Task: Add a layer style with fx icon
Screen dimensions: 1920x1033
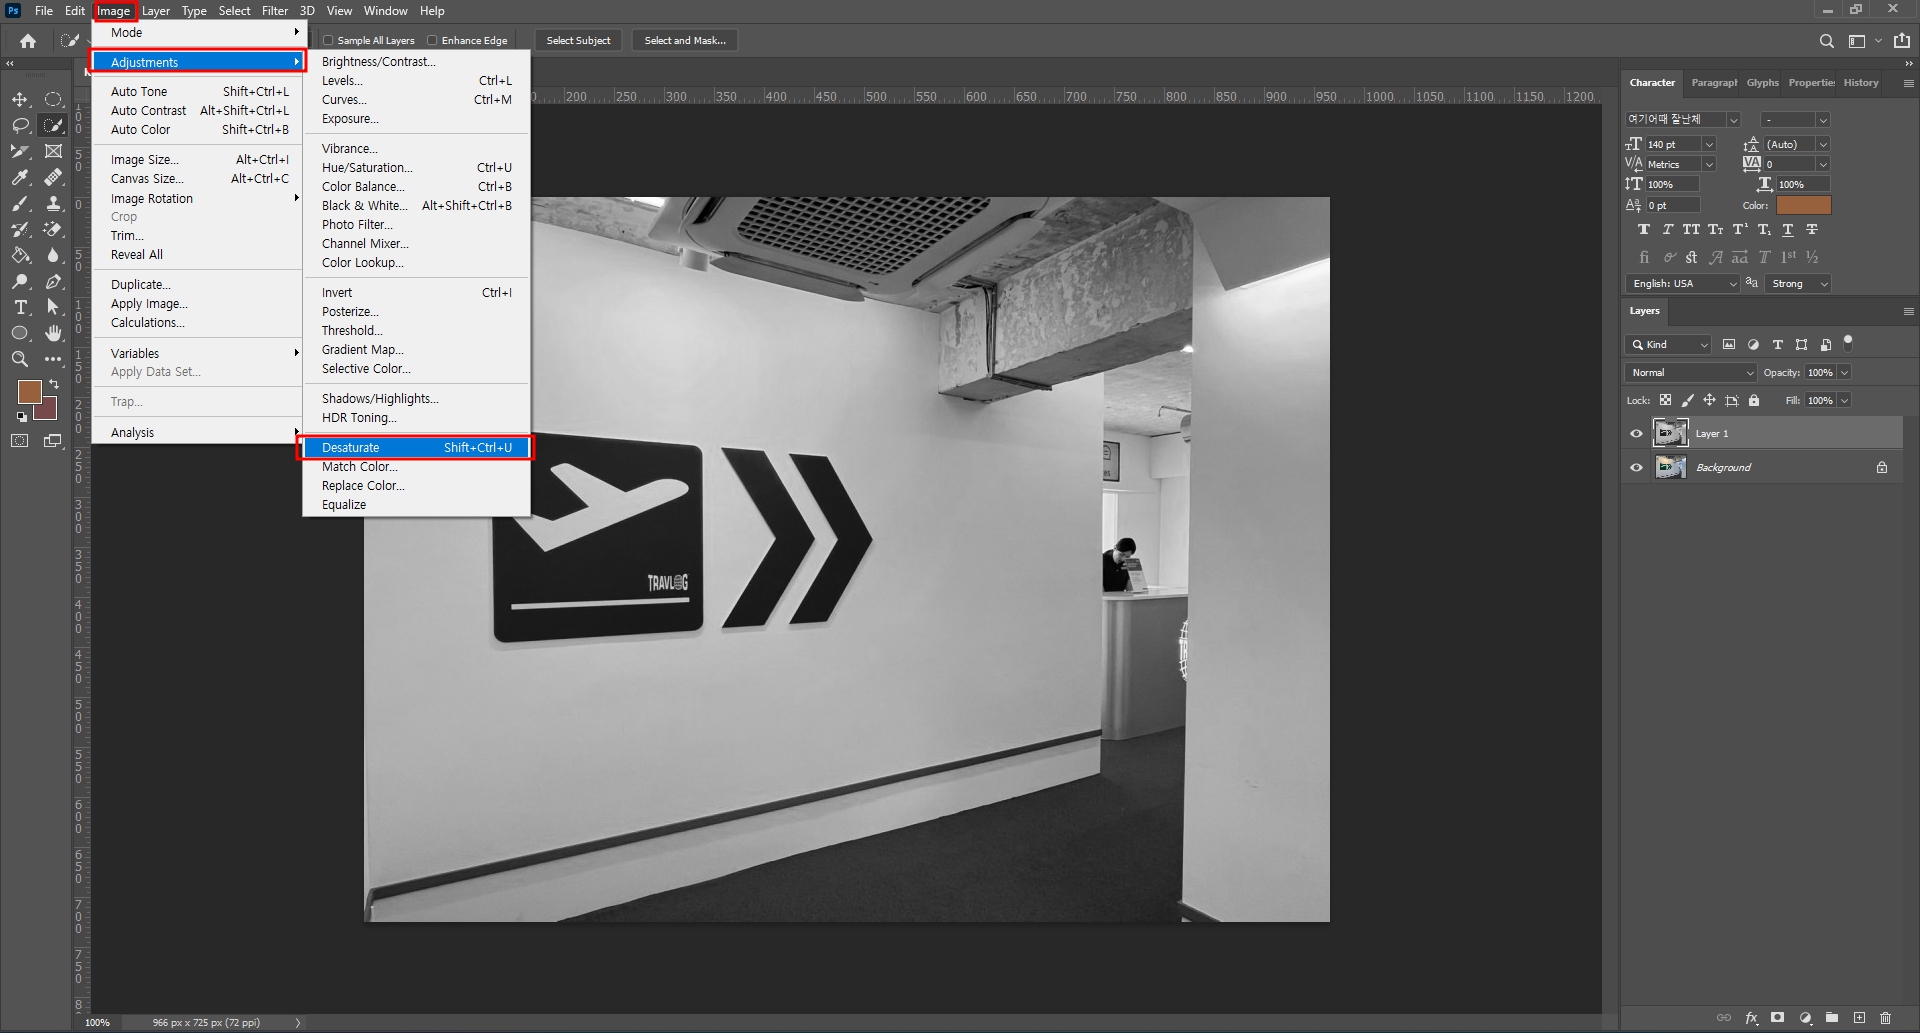Action: 1751,1018
